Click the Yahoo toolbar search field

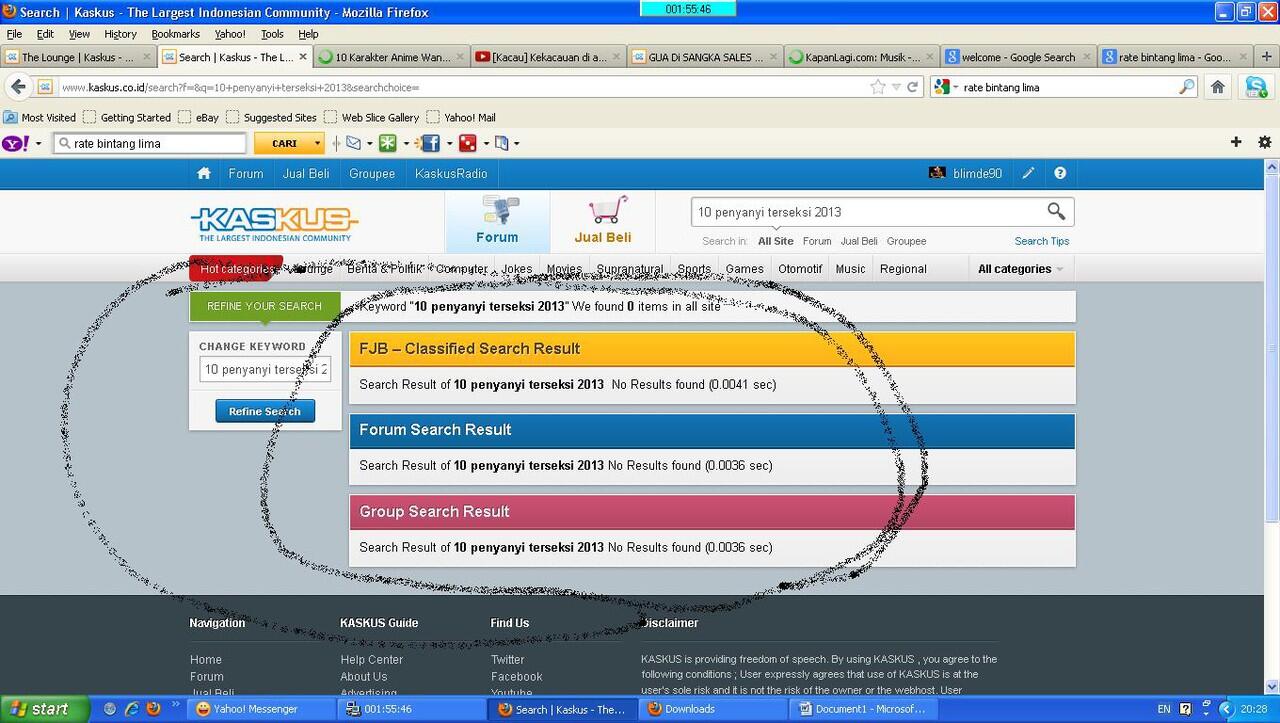point(150,143)
